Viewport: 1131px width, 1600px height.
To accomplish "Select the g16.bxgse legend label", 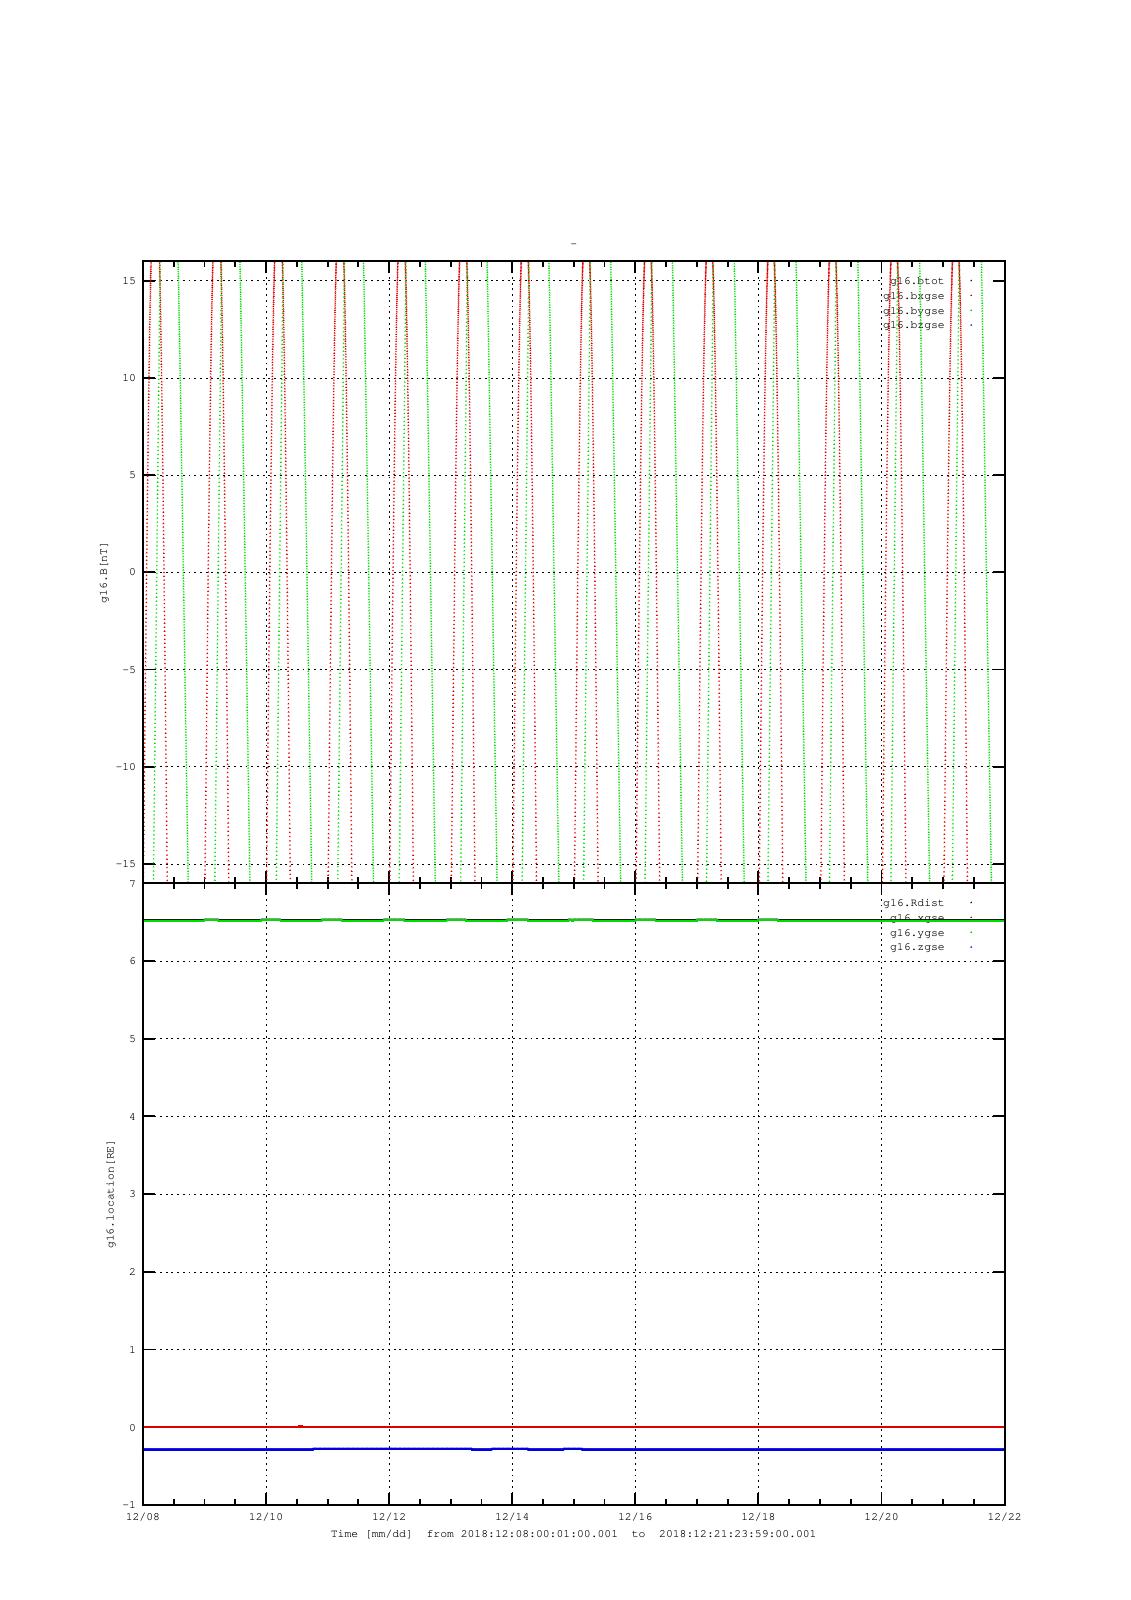I will pyautogui.click(x=913, y=296).
